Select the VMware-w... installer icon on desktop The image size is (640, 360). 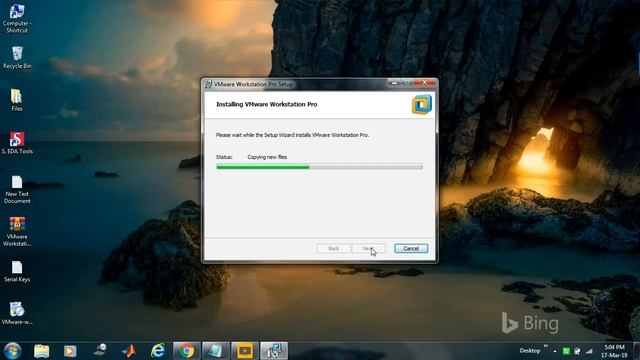coord(17,313)
